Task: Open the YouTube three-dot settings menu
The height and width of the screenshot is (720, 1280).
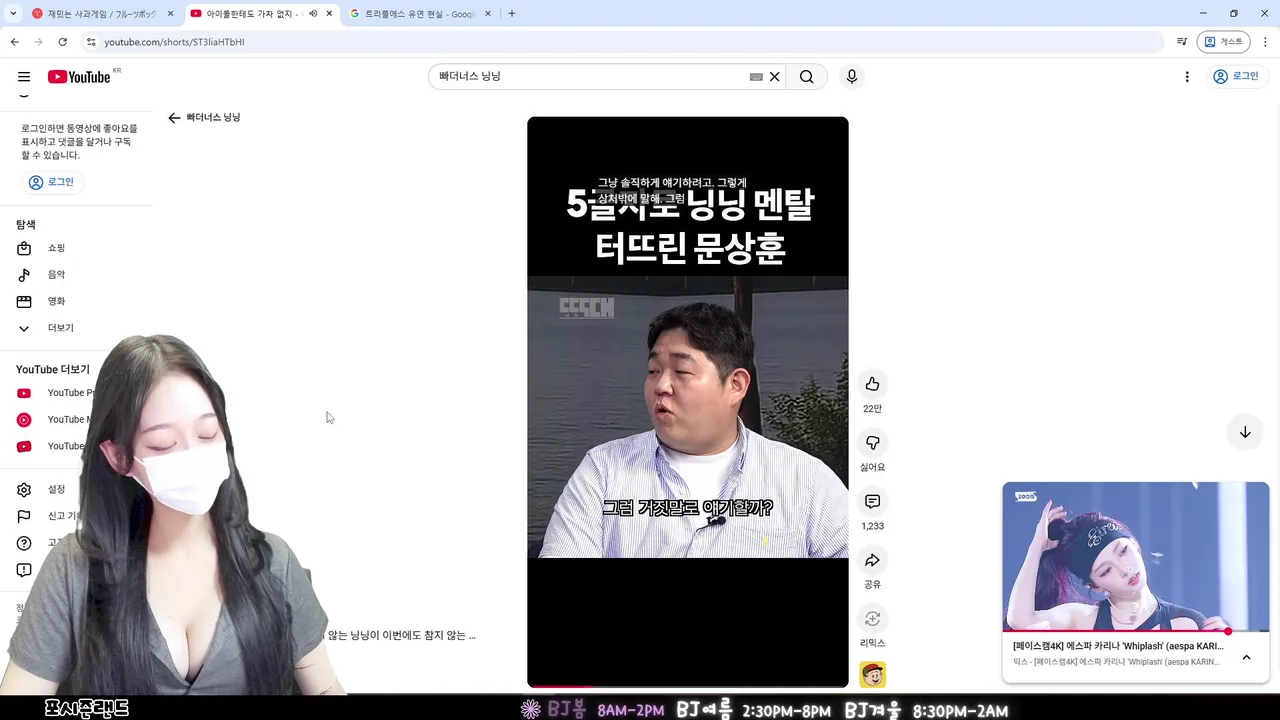Action: pyautogui.click(x=1187, y=77)
